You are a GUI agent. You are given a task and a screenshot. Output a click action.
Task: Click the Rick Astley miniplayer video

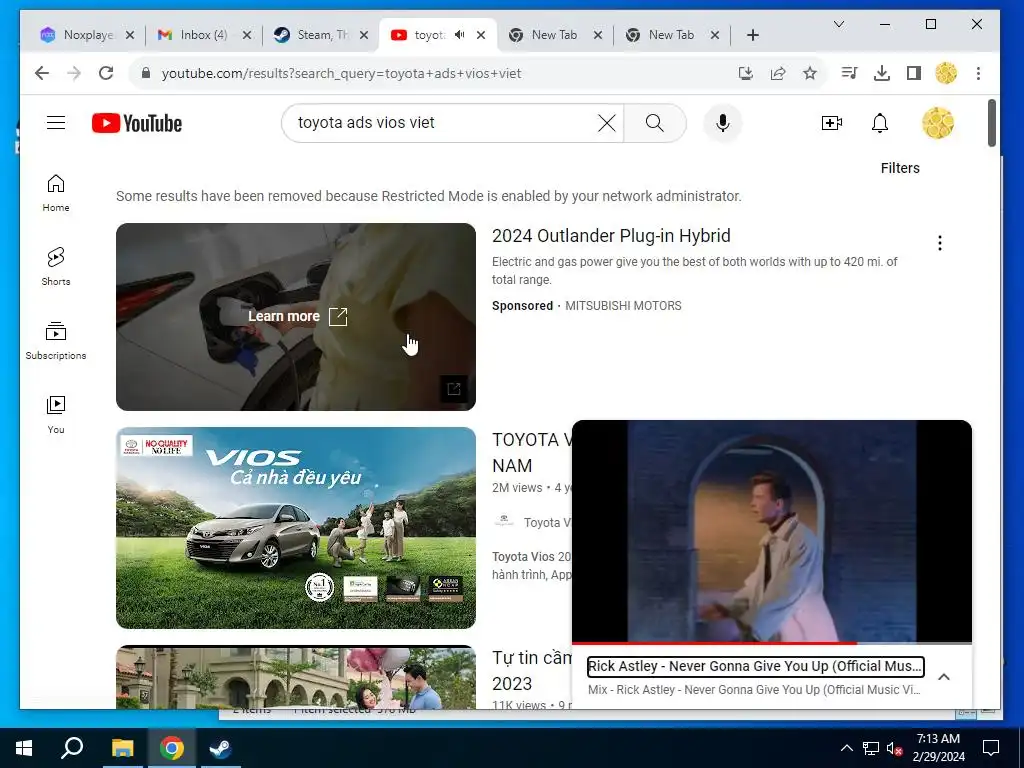tap(771, 531)
